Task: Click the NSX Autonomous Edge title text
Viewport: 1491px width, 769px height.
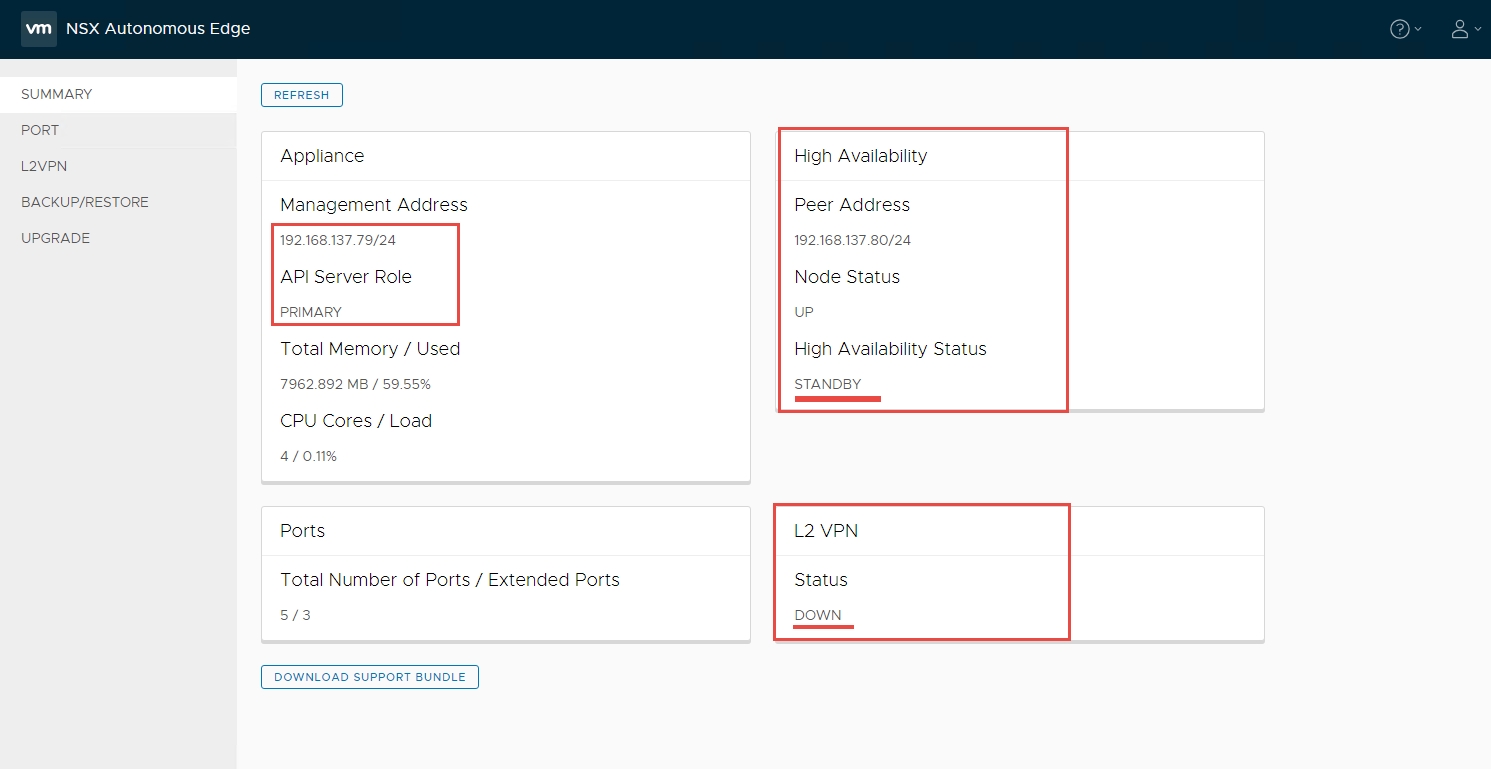Action: point(158,29)
